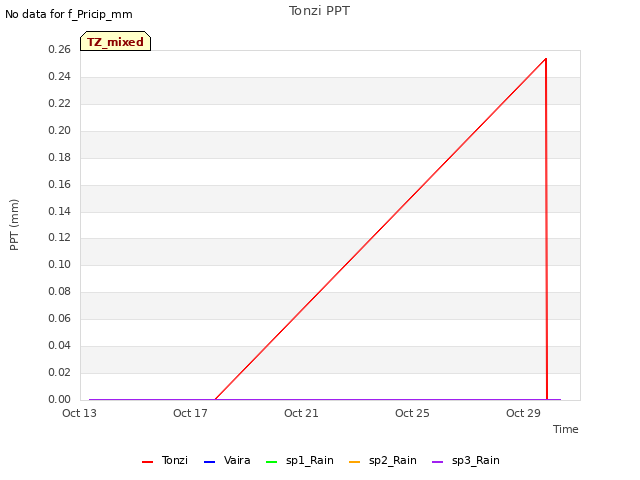Click the 0.24 y-axis tick label
This screenshot has height=480, width=640.
coord(60,76)
